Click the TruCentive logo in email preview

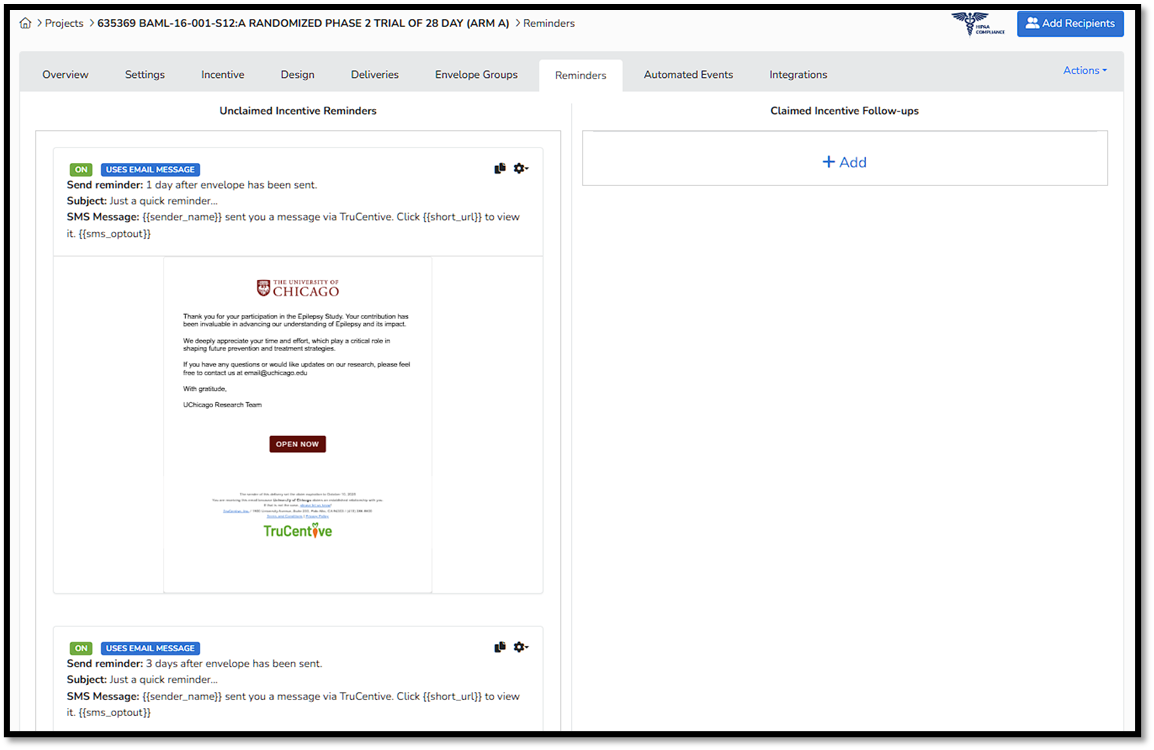[x=298, y=531]
